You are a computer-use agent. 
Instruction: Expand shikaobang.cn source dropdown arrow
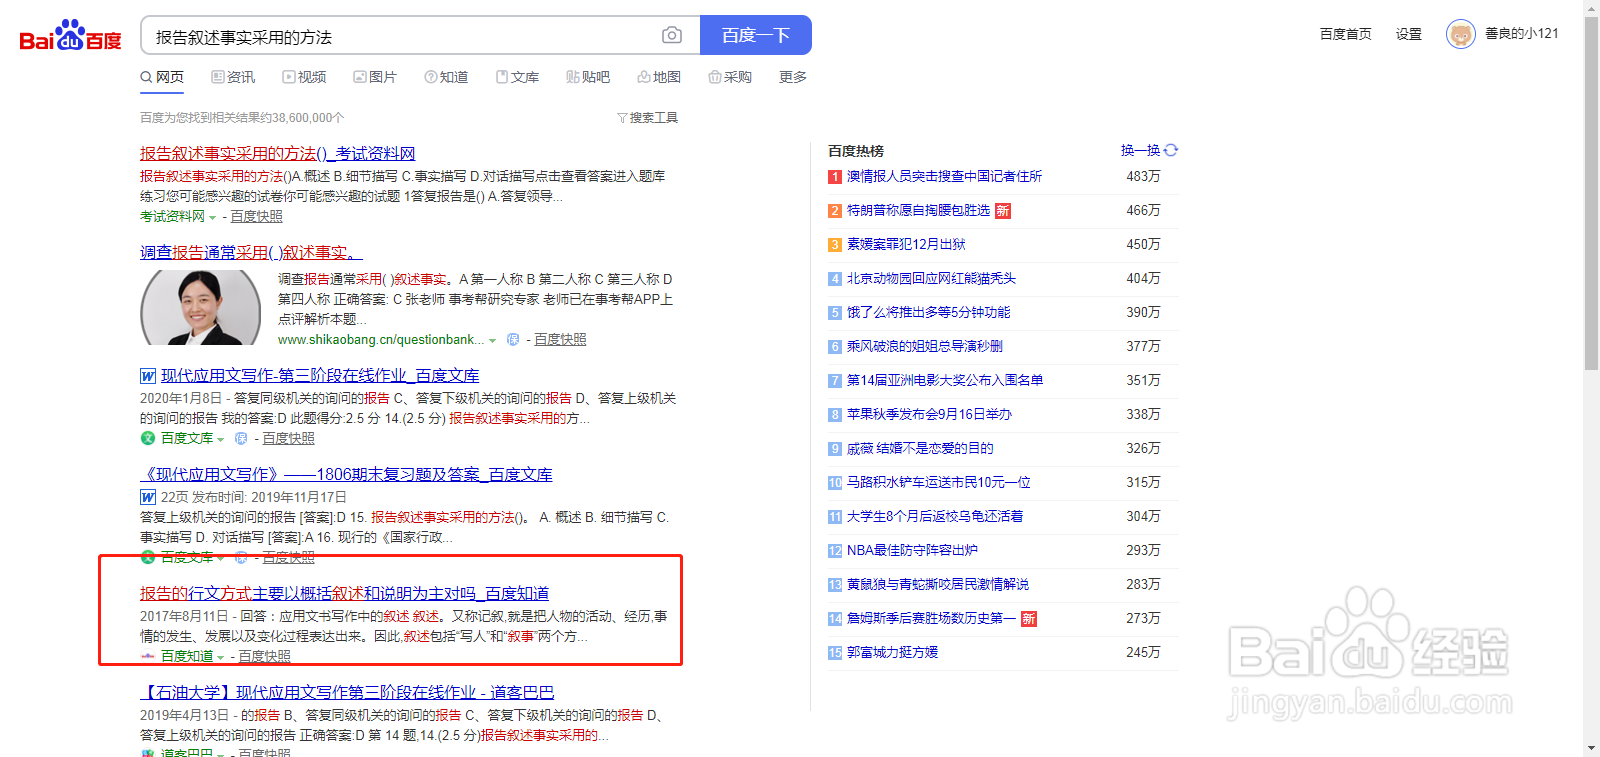tap(492, 341)
